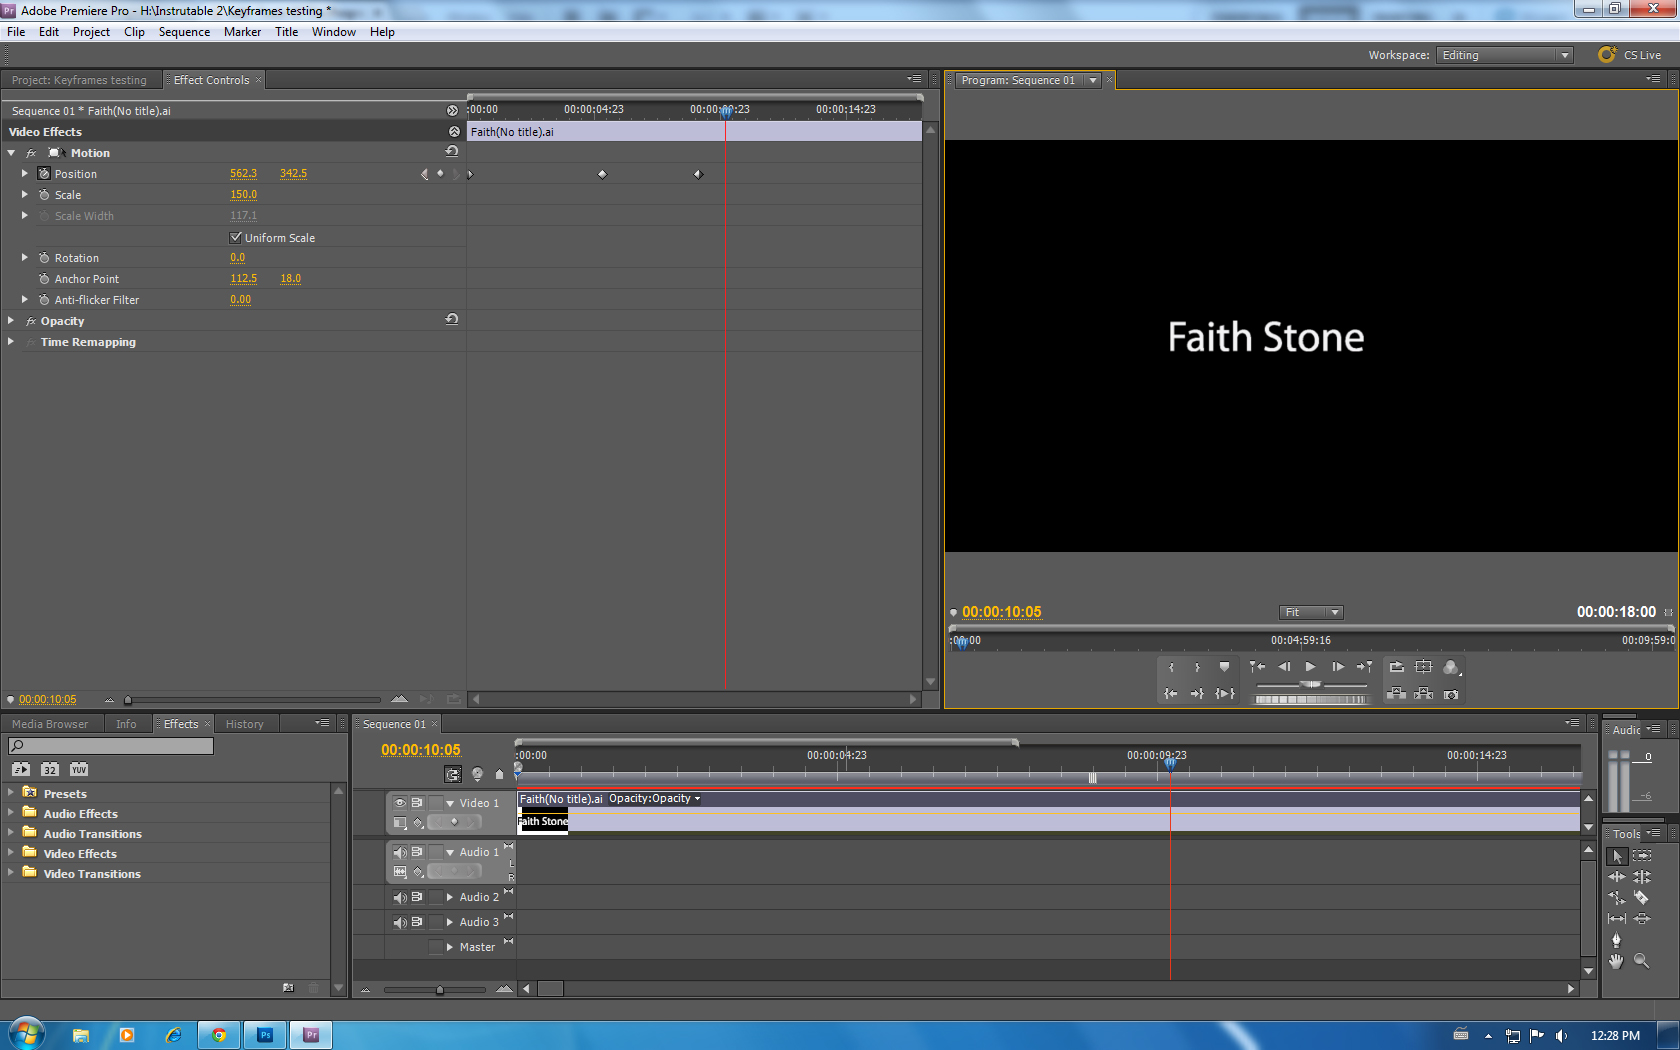Mute Audio 2 track speaker toggle

(x=400, y=897)
